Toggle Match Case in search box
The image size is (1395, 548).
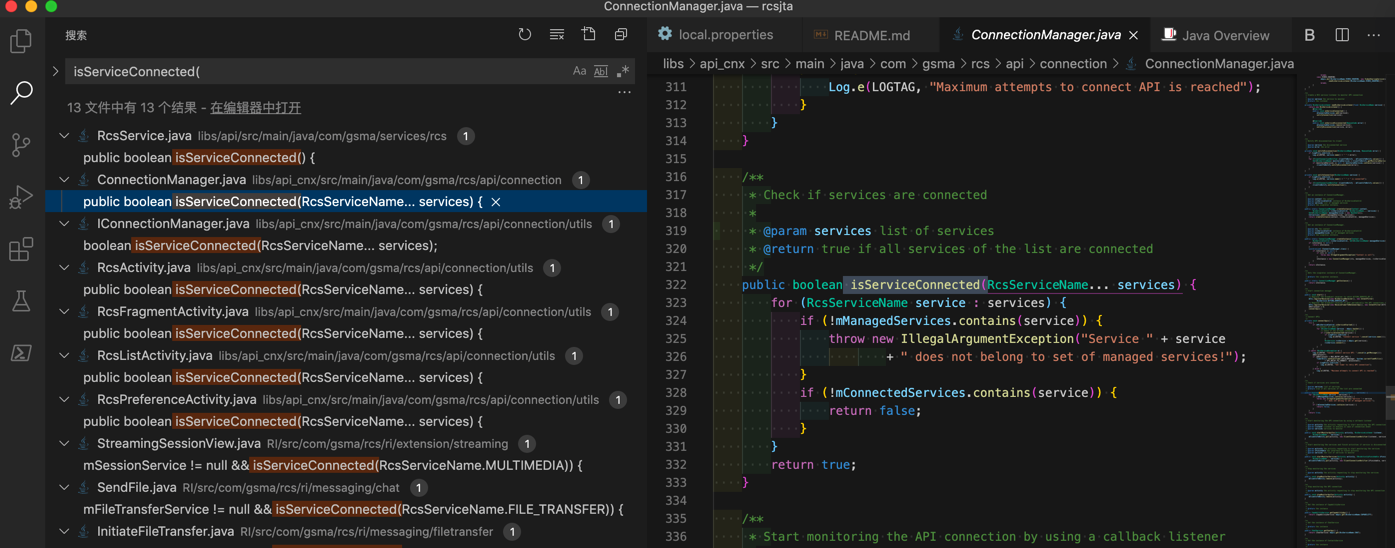579,72
